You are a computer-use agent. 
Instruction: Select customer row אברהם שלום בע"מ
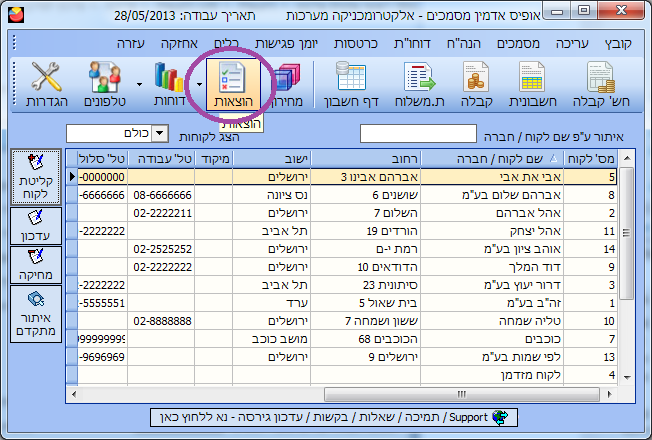tap(341, 195)
